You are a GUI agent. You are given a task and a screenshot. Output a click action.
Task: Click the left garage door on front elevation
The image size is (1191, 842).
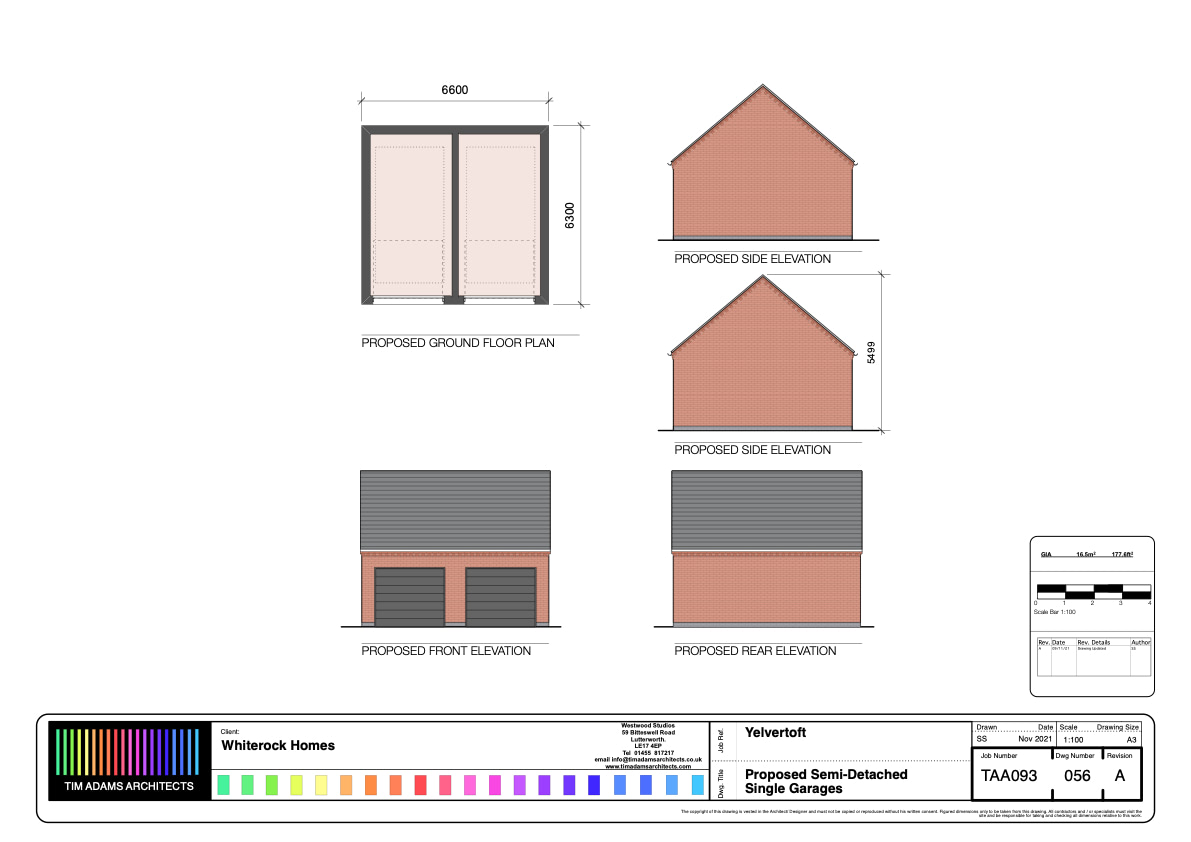coord(409,597)
